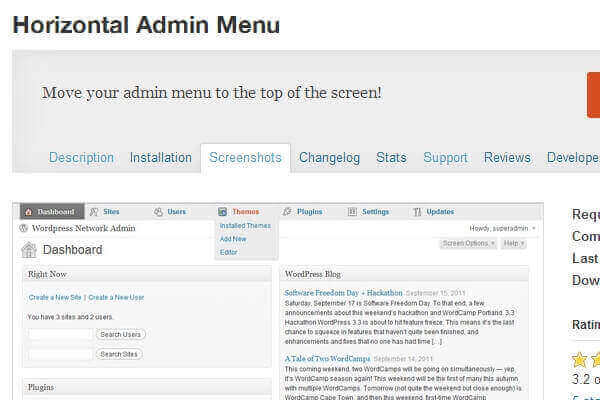Click the Horizontal Admin Menu page title
The width and height of the screenshot is (600, 400).
click(146, 25)
